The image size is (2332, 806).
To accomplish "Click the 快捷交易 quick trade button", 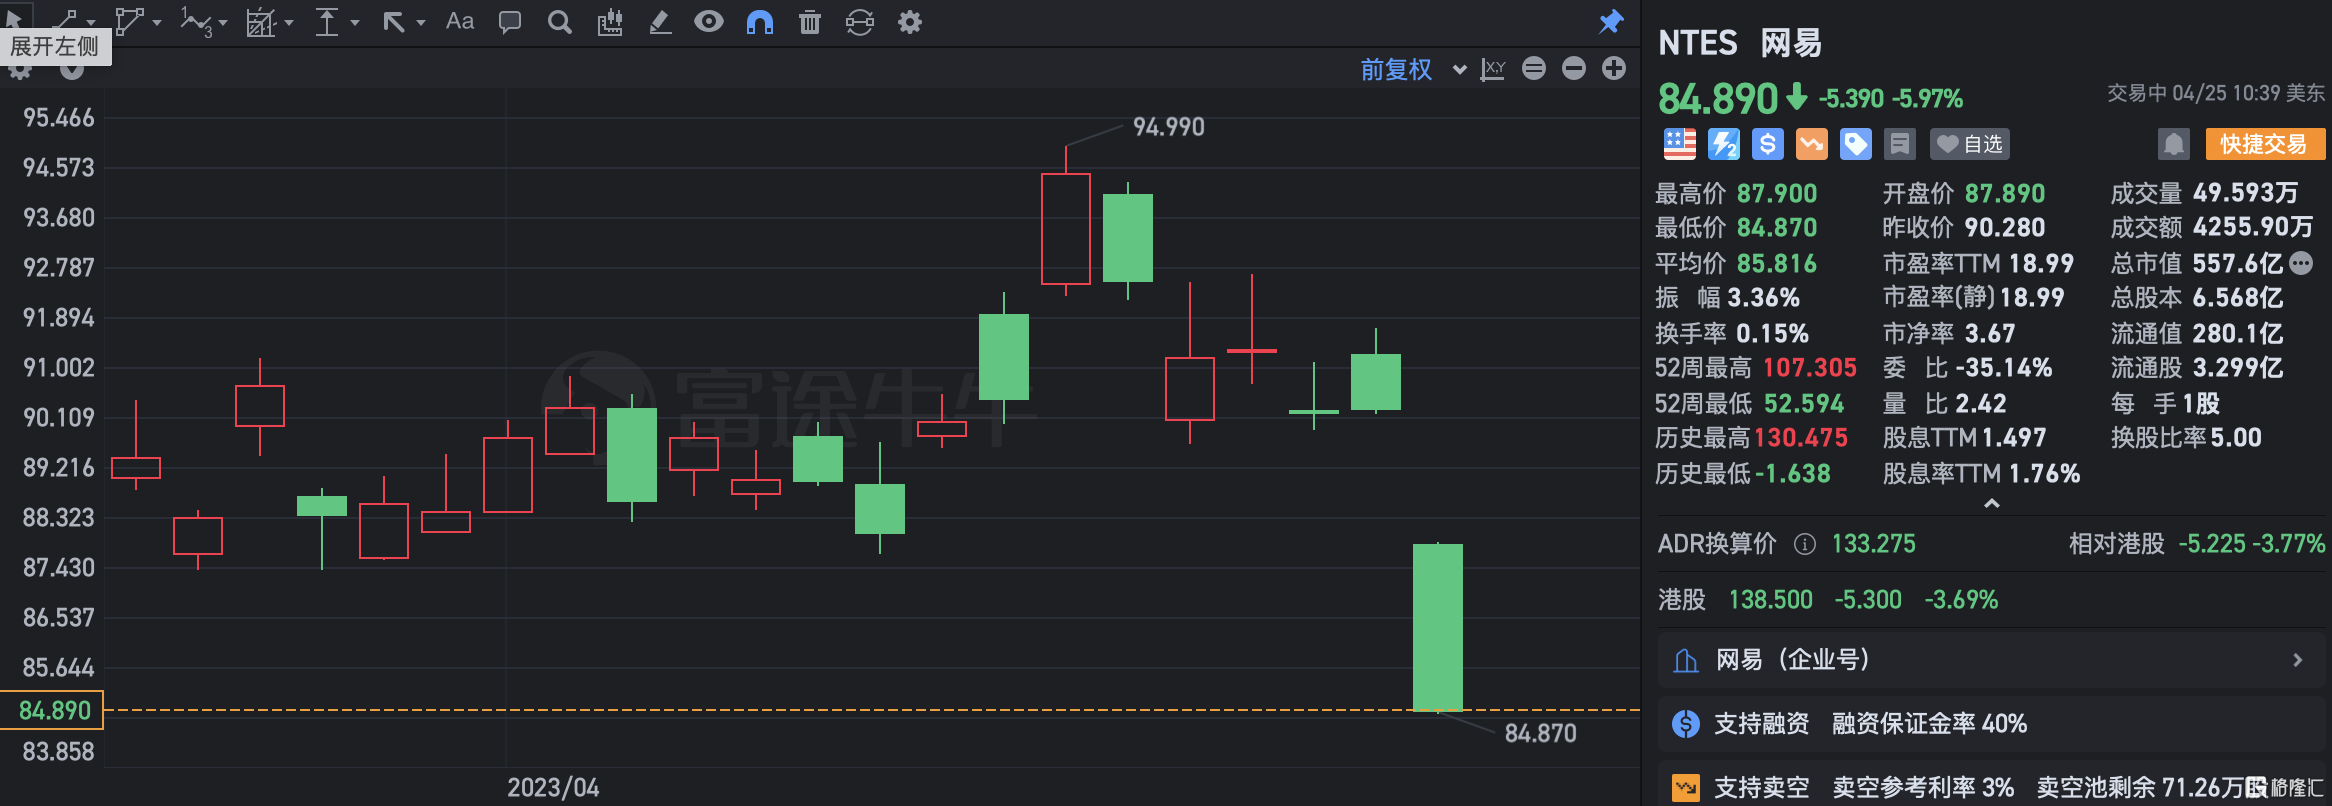I will point(2265,144).
